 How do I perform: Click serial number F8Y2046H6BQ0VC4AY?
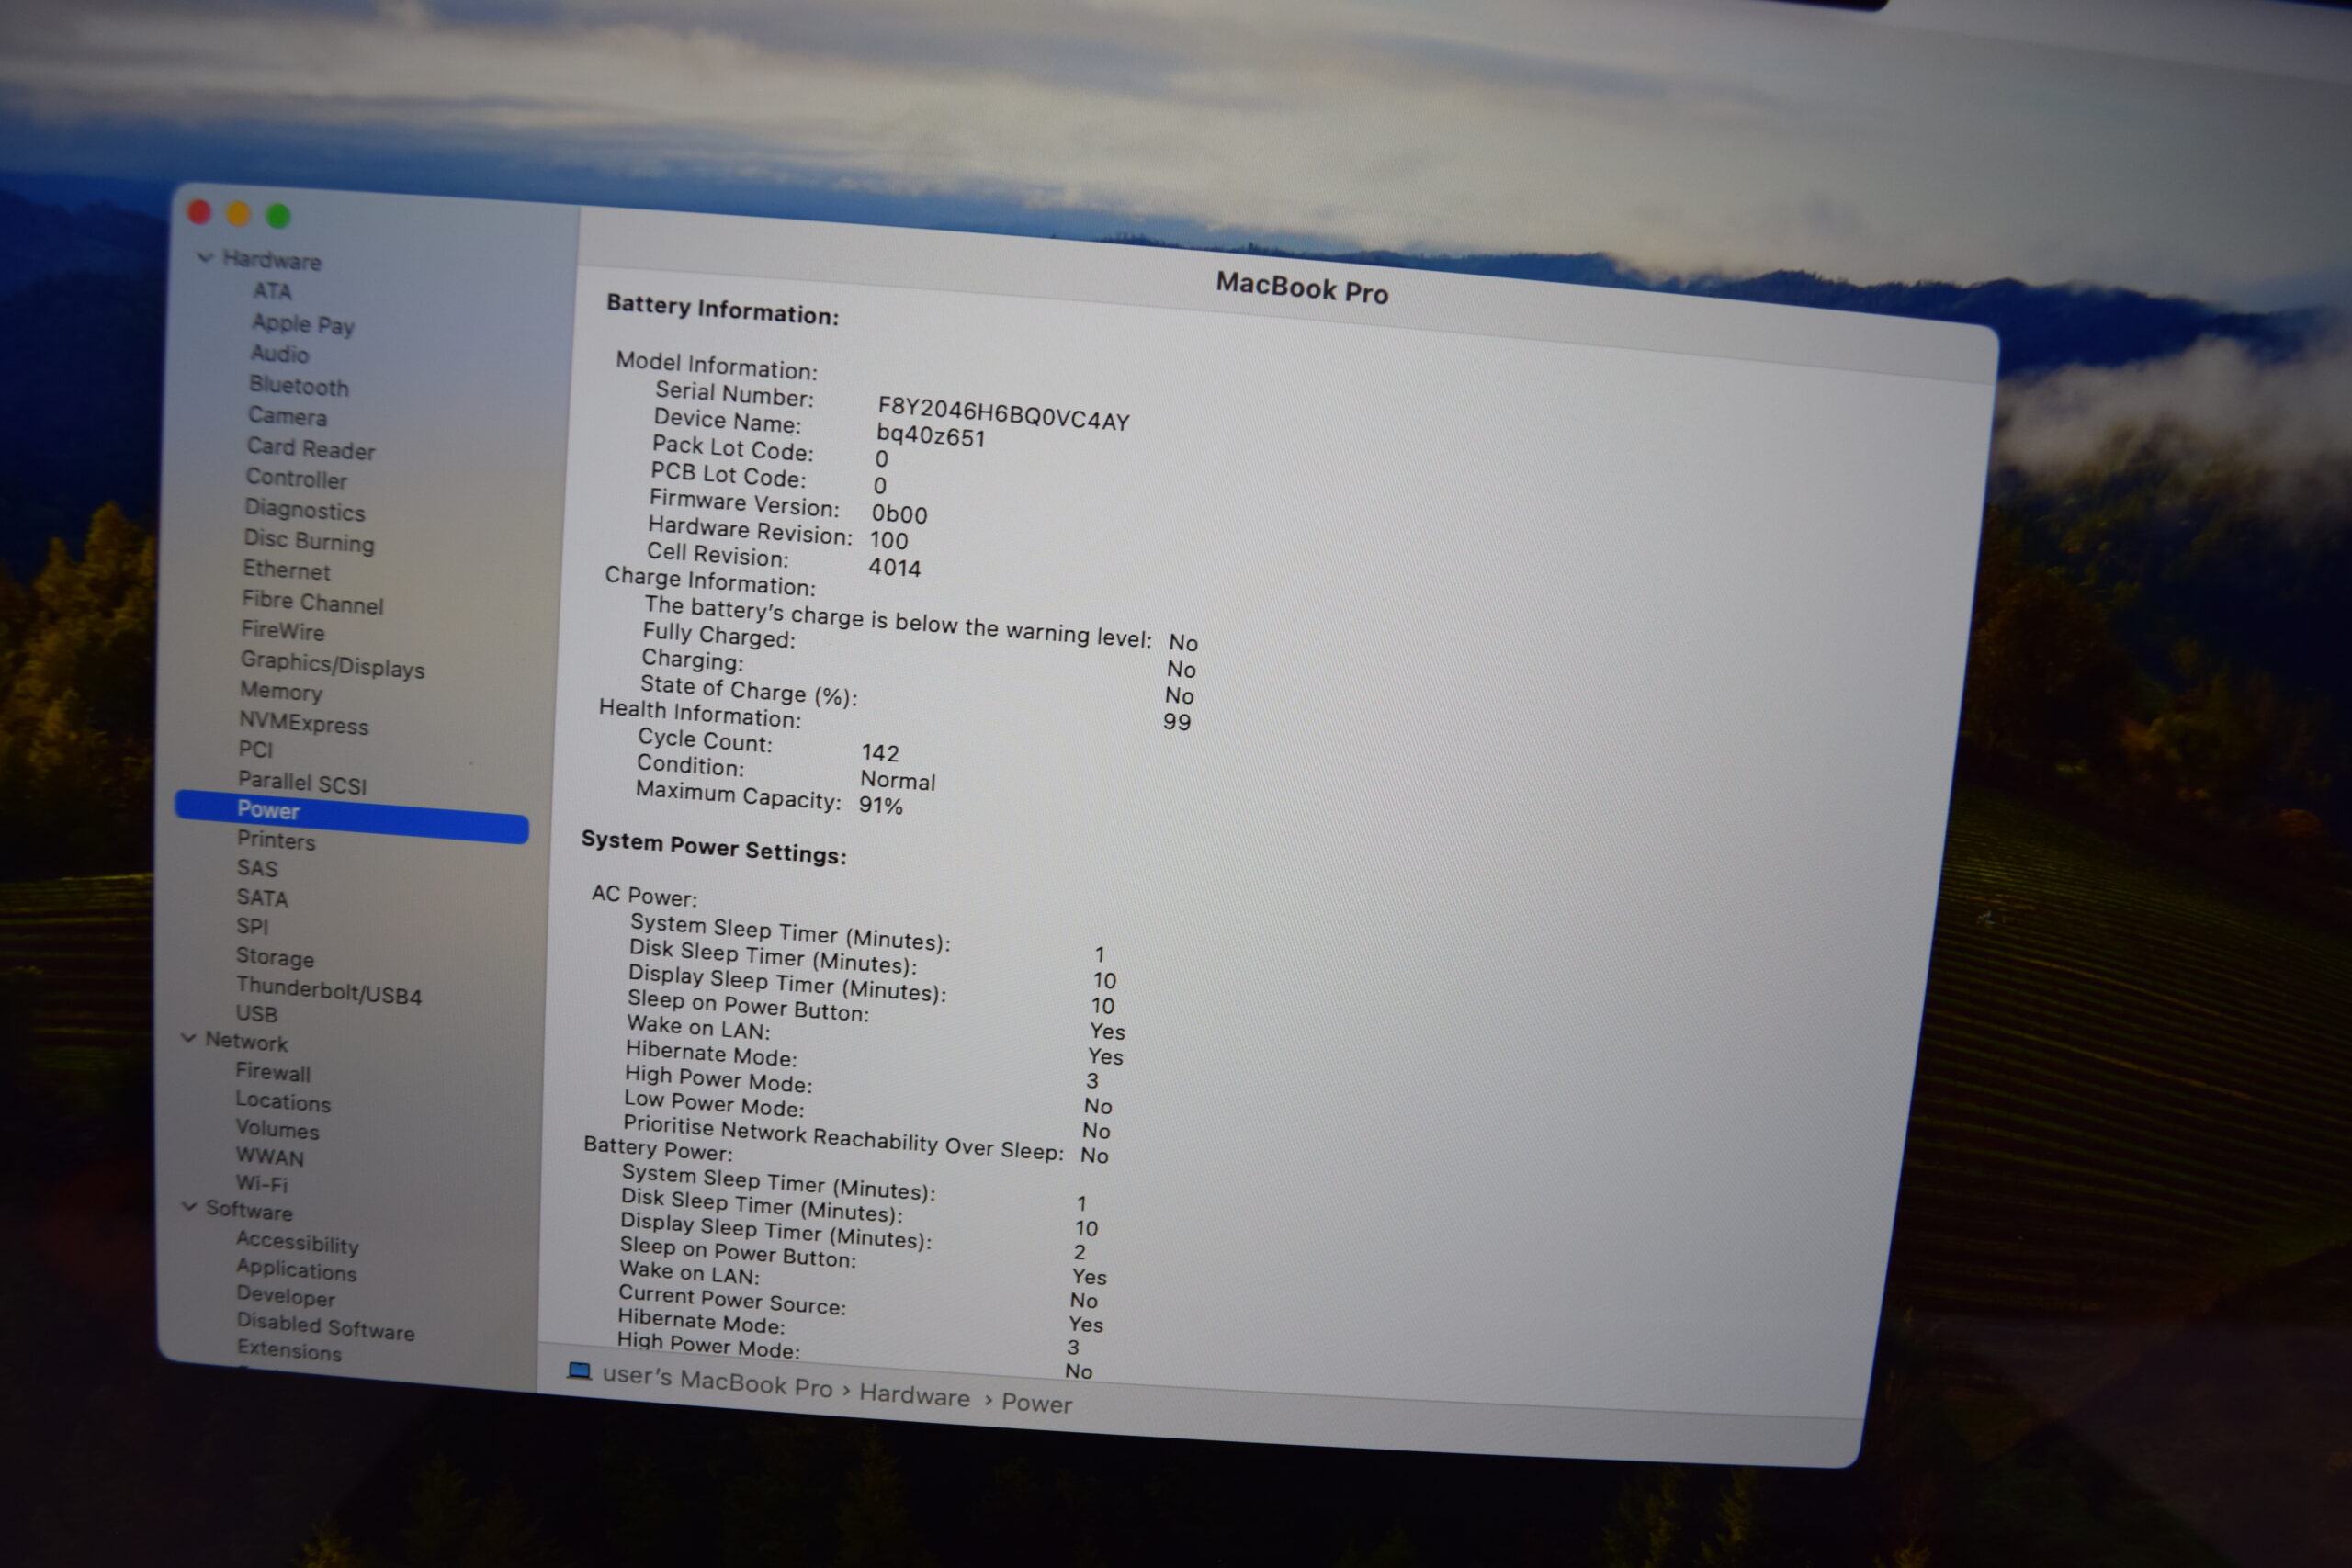(1003, 413)
